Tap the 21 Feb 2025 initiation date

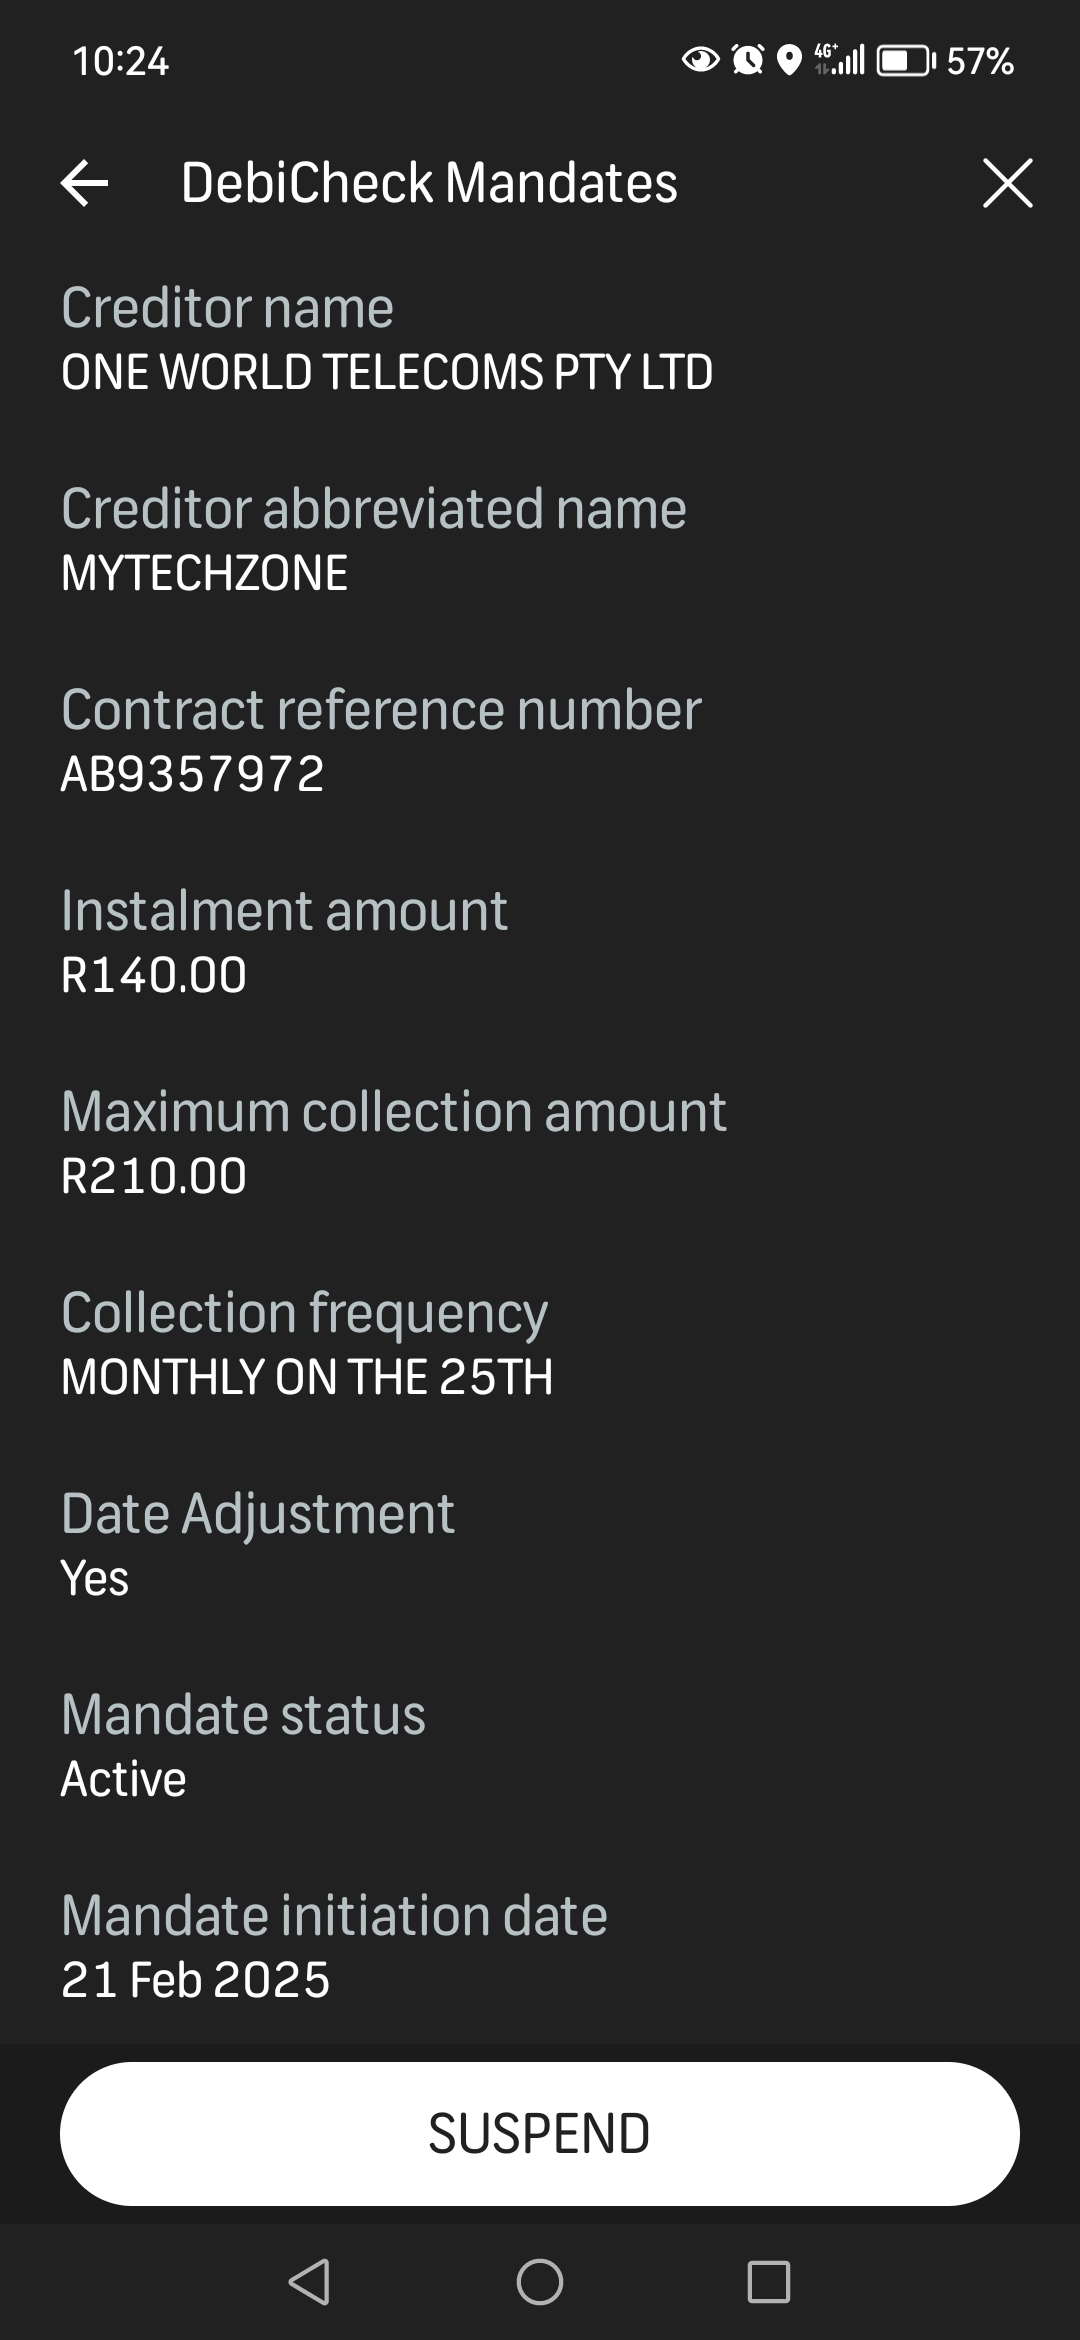click(x=196, y=1980)
